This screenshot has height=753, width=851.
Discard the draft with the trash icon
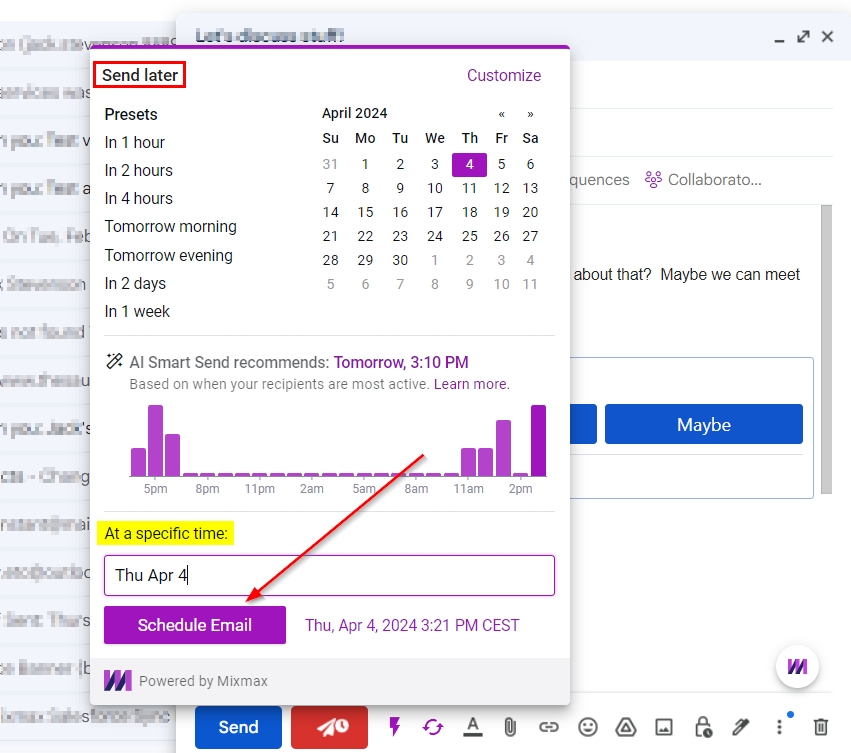[820, 727]
